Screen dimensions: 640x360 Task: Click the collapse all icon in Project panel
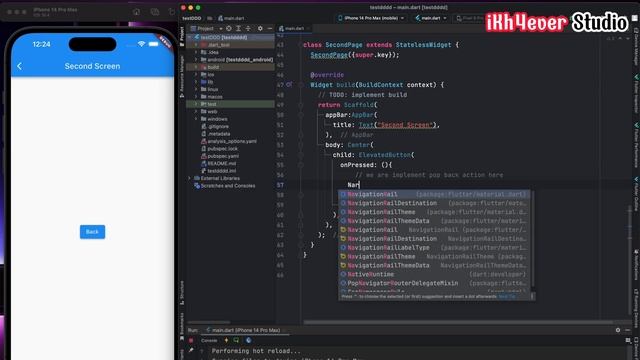coord(248,29)
